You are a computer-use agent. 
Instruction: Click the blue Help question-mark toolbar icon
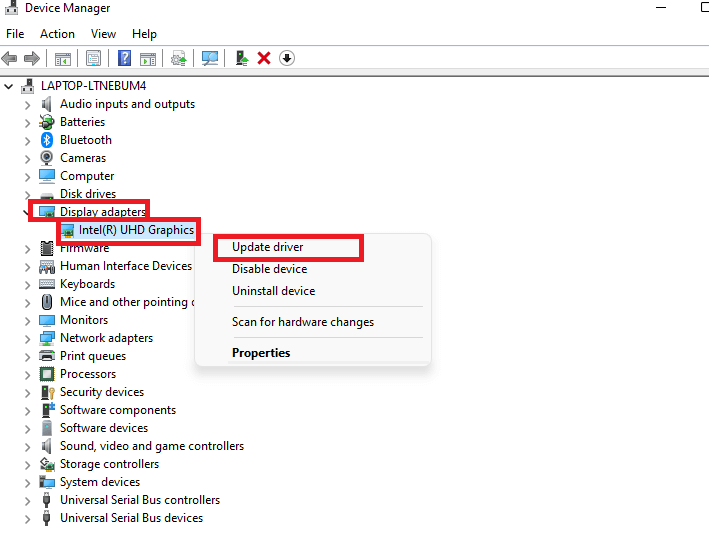(125, 58)
